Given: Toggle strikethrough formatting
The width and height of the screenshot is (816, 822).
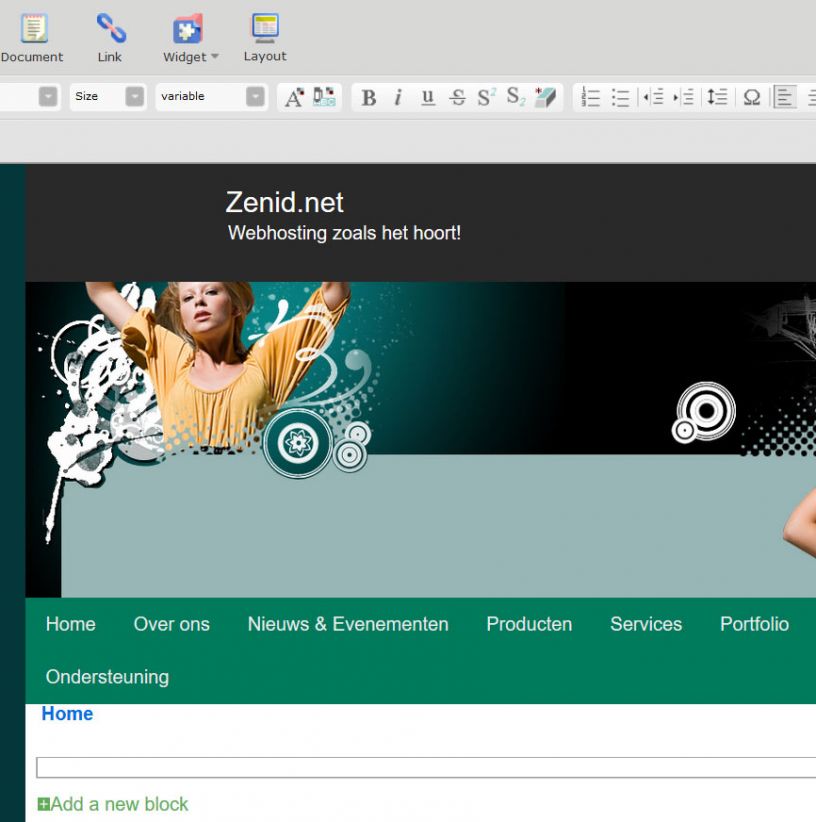Looking at the screenshot, I should tap(457, 98).
